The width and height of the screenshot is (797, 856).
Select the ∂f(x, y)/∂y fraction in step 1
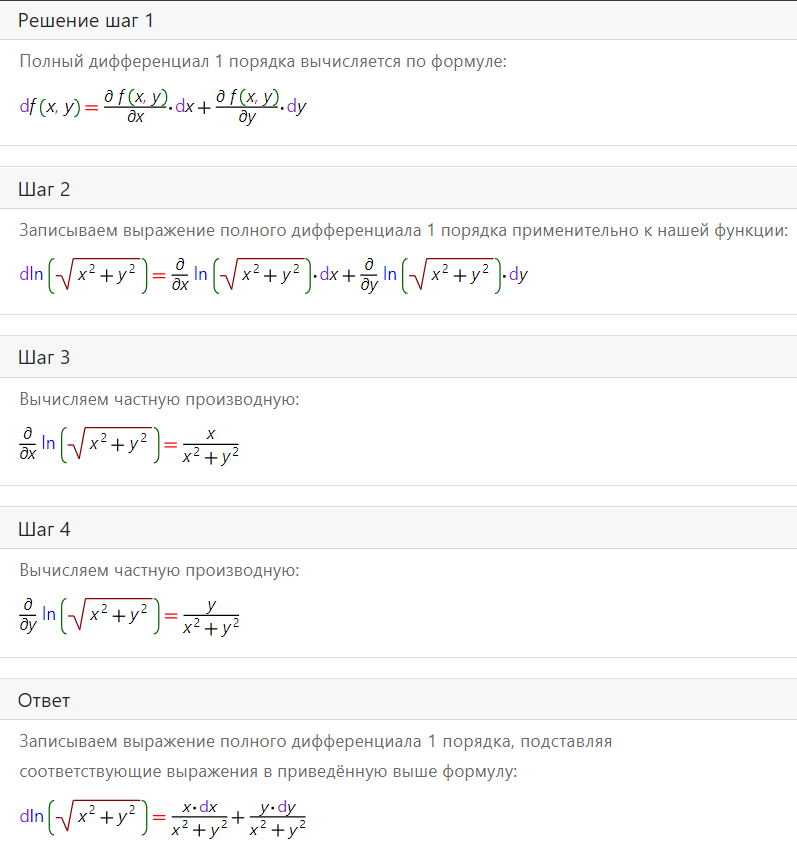pyautogui.click(x=247, y=106)
